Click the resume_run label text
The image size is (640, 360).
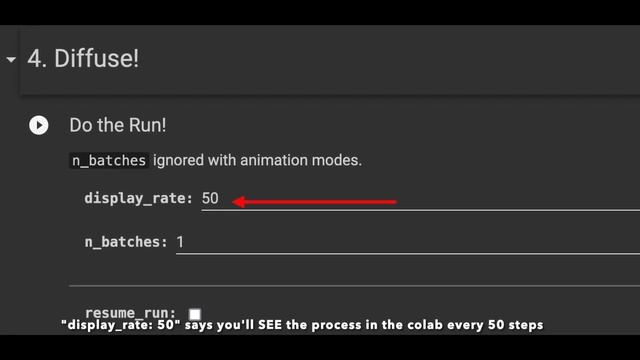pyautogui.click(x=130, y=313)
